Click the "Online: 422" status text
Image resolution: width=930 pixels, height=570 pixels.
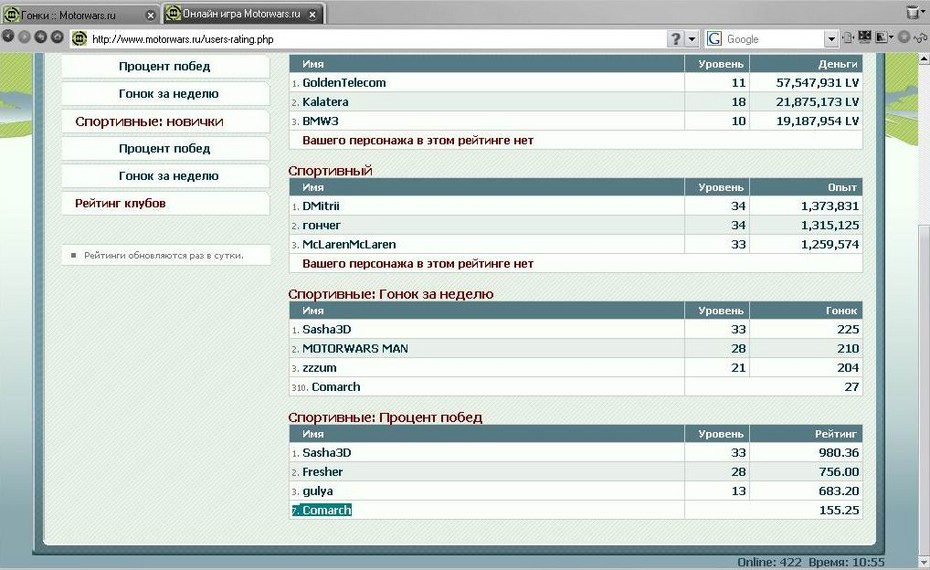(769, 562)
